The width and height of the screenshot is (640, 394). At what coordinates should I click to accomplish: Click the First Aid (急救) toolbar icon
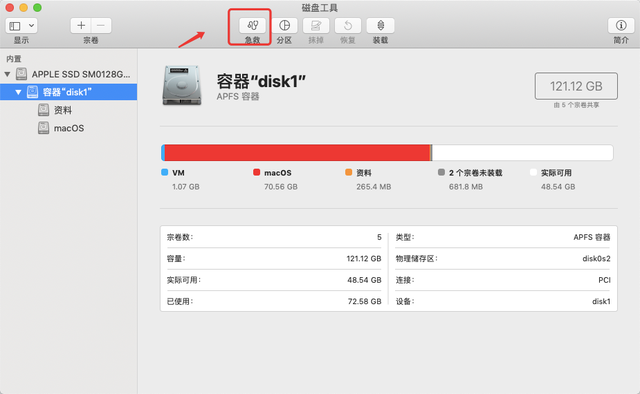(252, 26)
